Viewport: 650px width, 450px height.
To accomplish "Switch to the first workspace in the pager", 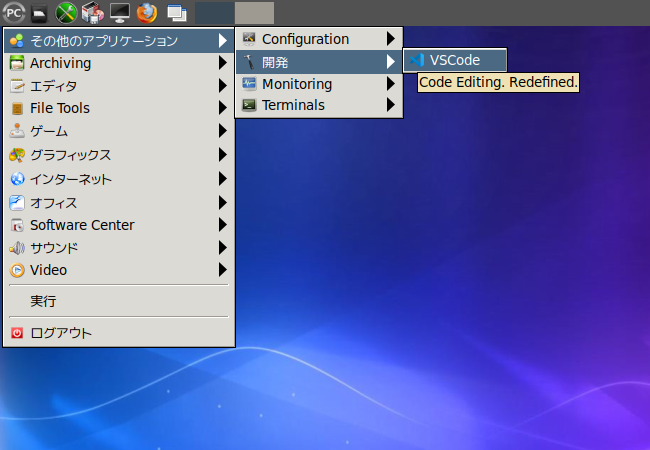I will coord(214,13).
